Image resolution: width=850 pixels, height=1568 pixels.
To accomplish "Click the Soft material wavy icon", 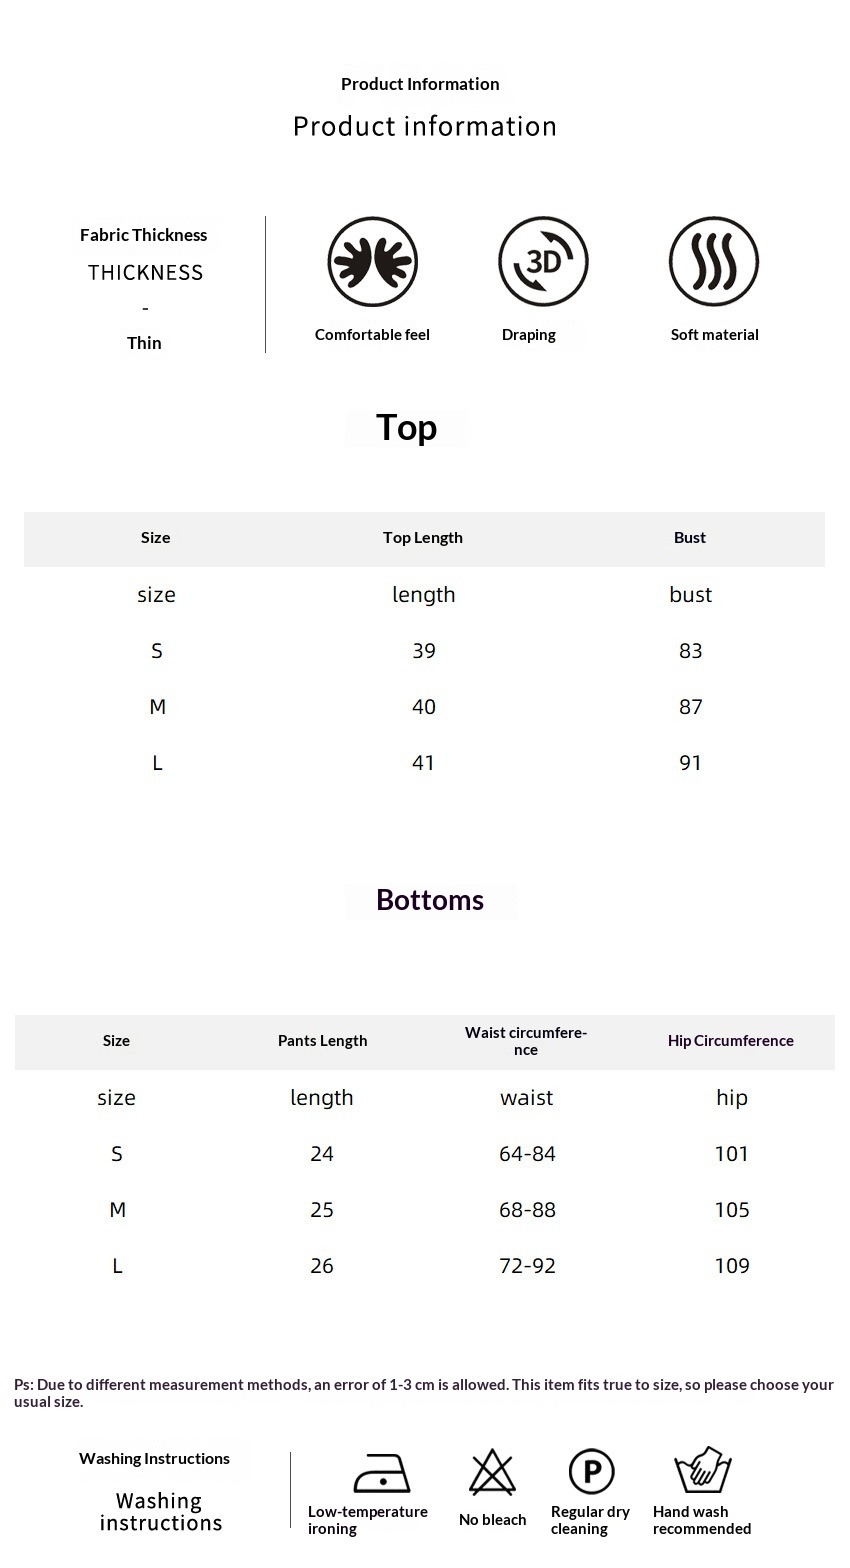I will [714, 262].
